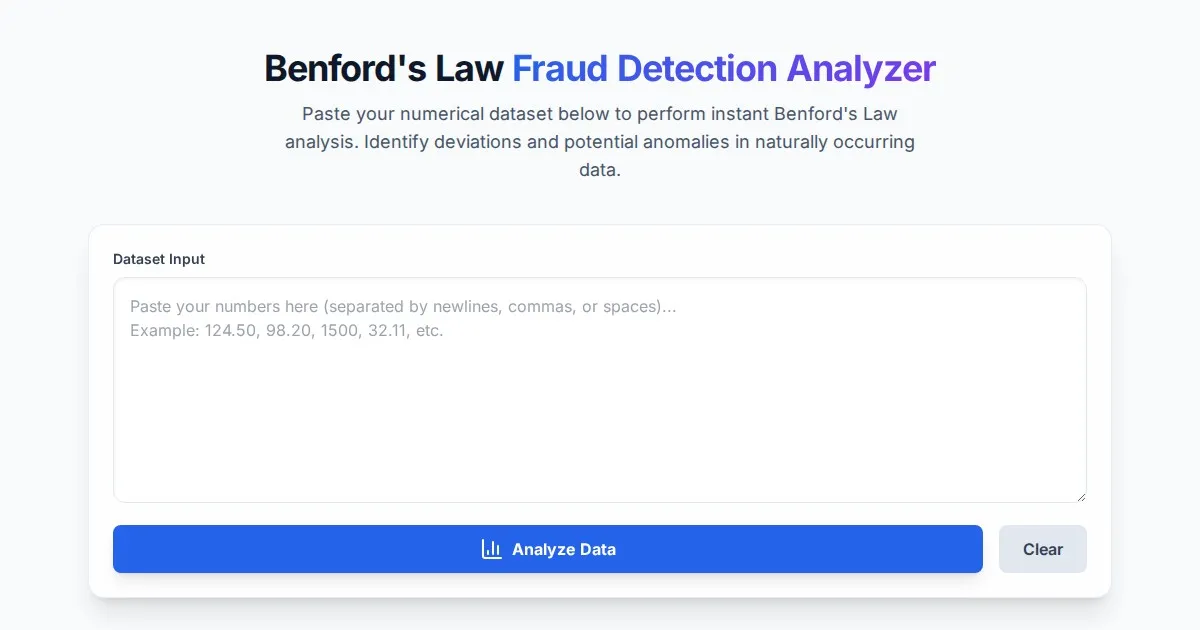Click the bar chart icon on Analyze button
The image size is (1200, 630).
[491, 549]
